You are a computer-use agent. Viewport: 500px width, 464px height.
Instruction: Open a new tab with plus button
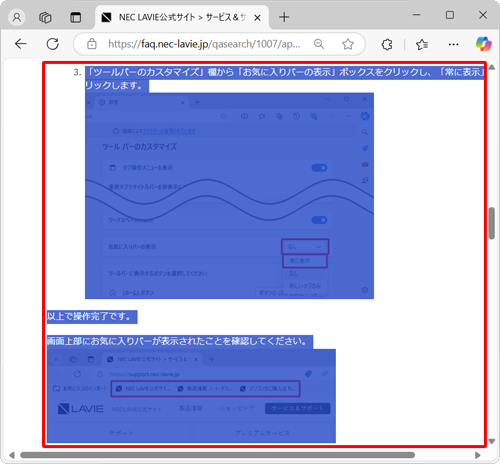(x=284, y=17)
